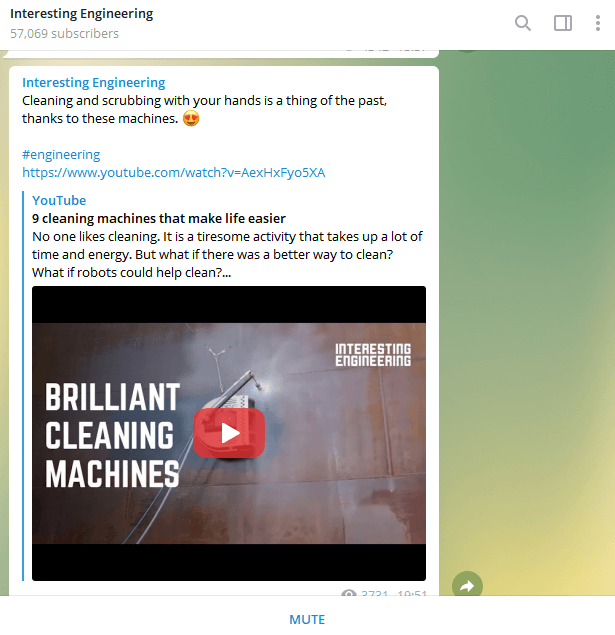Click the '57,069 subscribers' text
The image size is (615, 635).
(64, 33)
